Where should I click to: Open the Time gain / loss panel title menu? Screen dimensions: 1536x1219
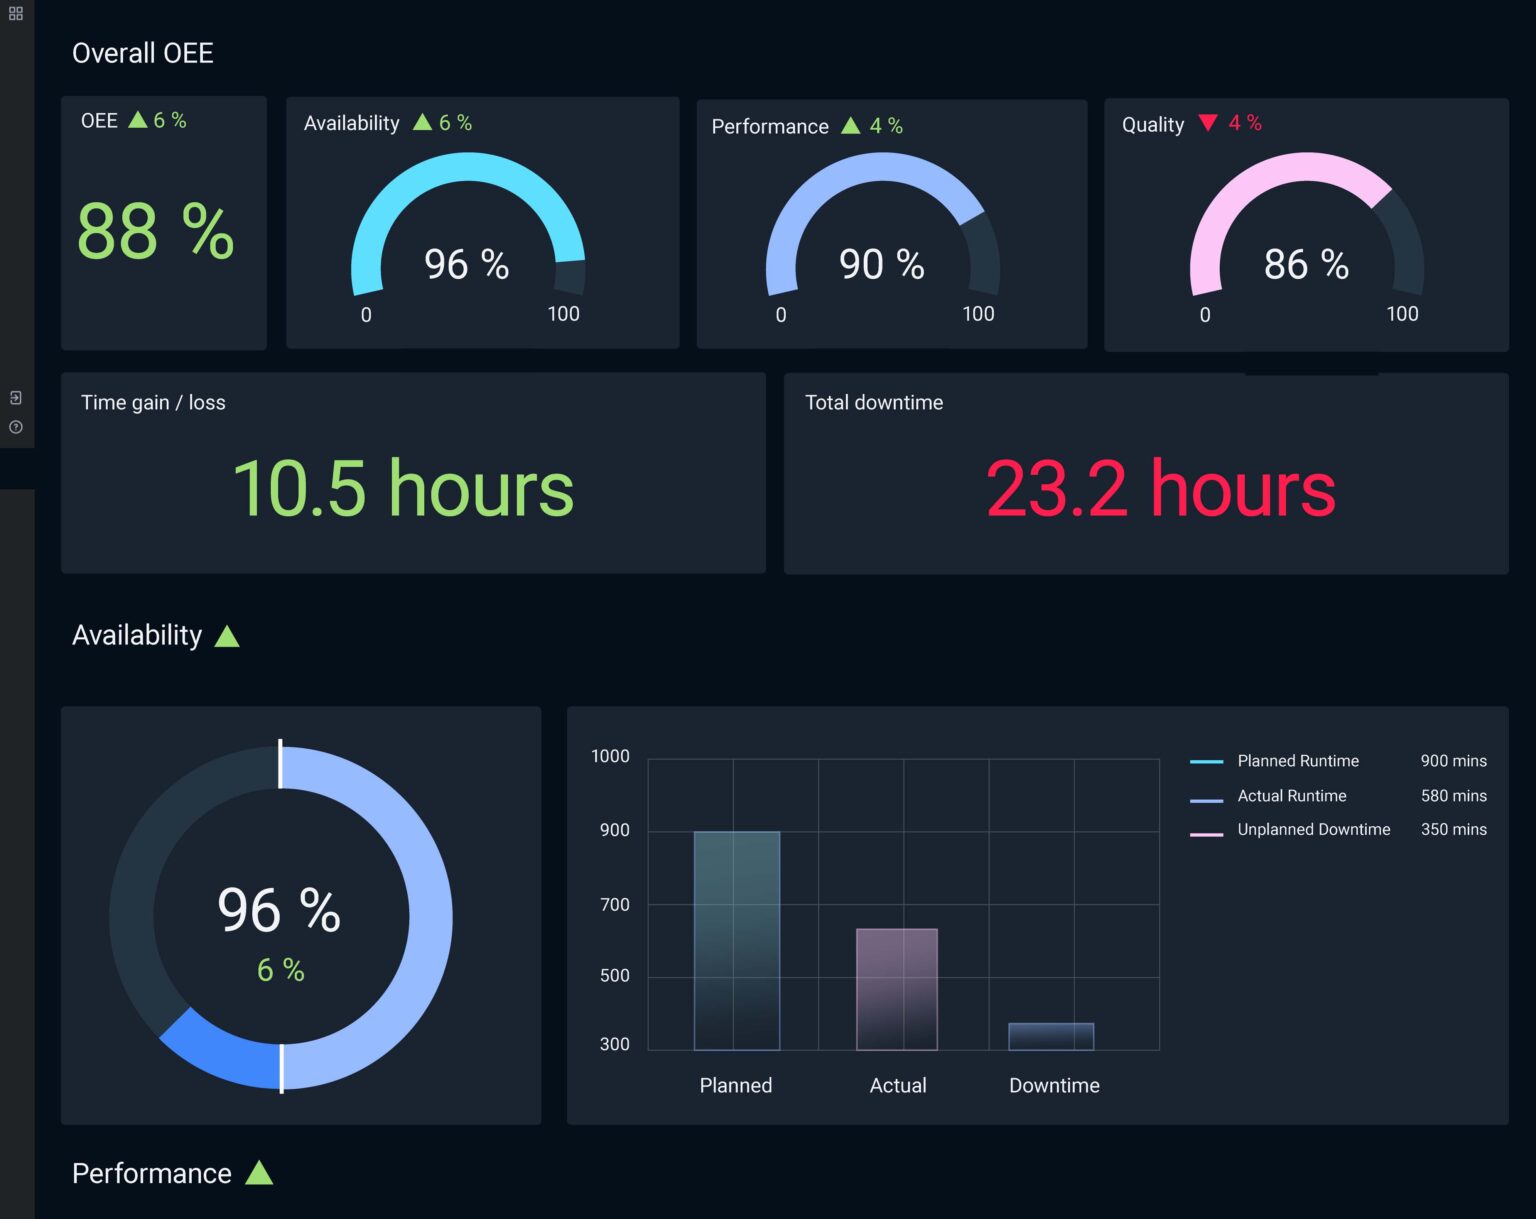pyautogui.click(x=153, y=402)
